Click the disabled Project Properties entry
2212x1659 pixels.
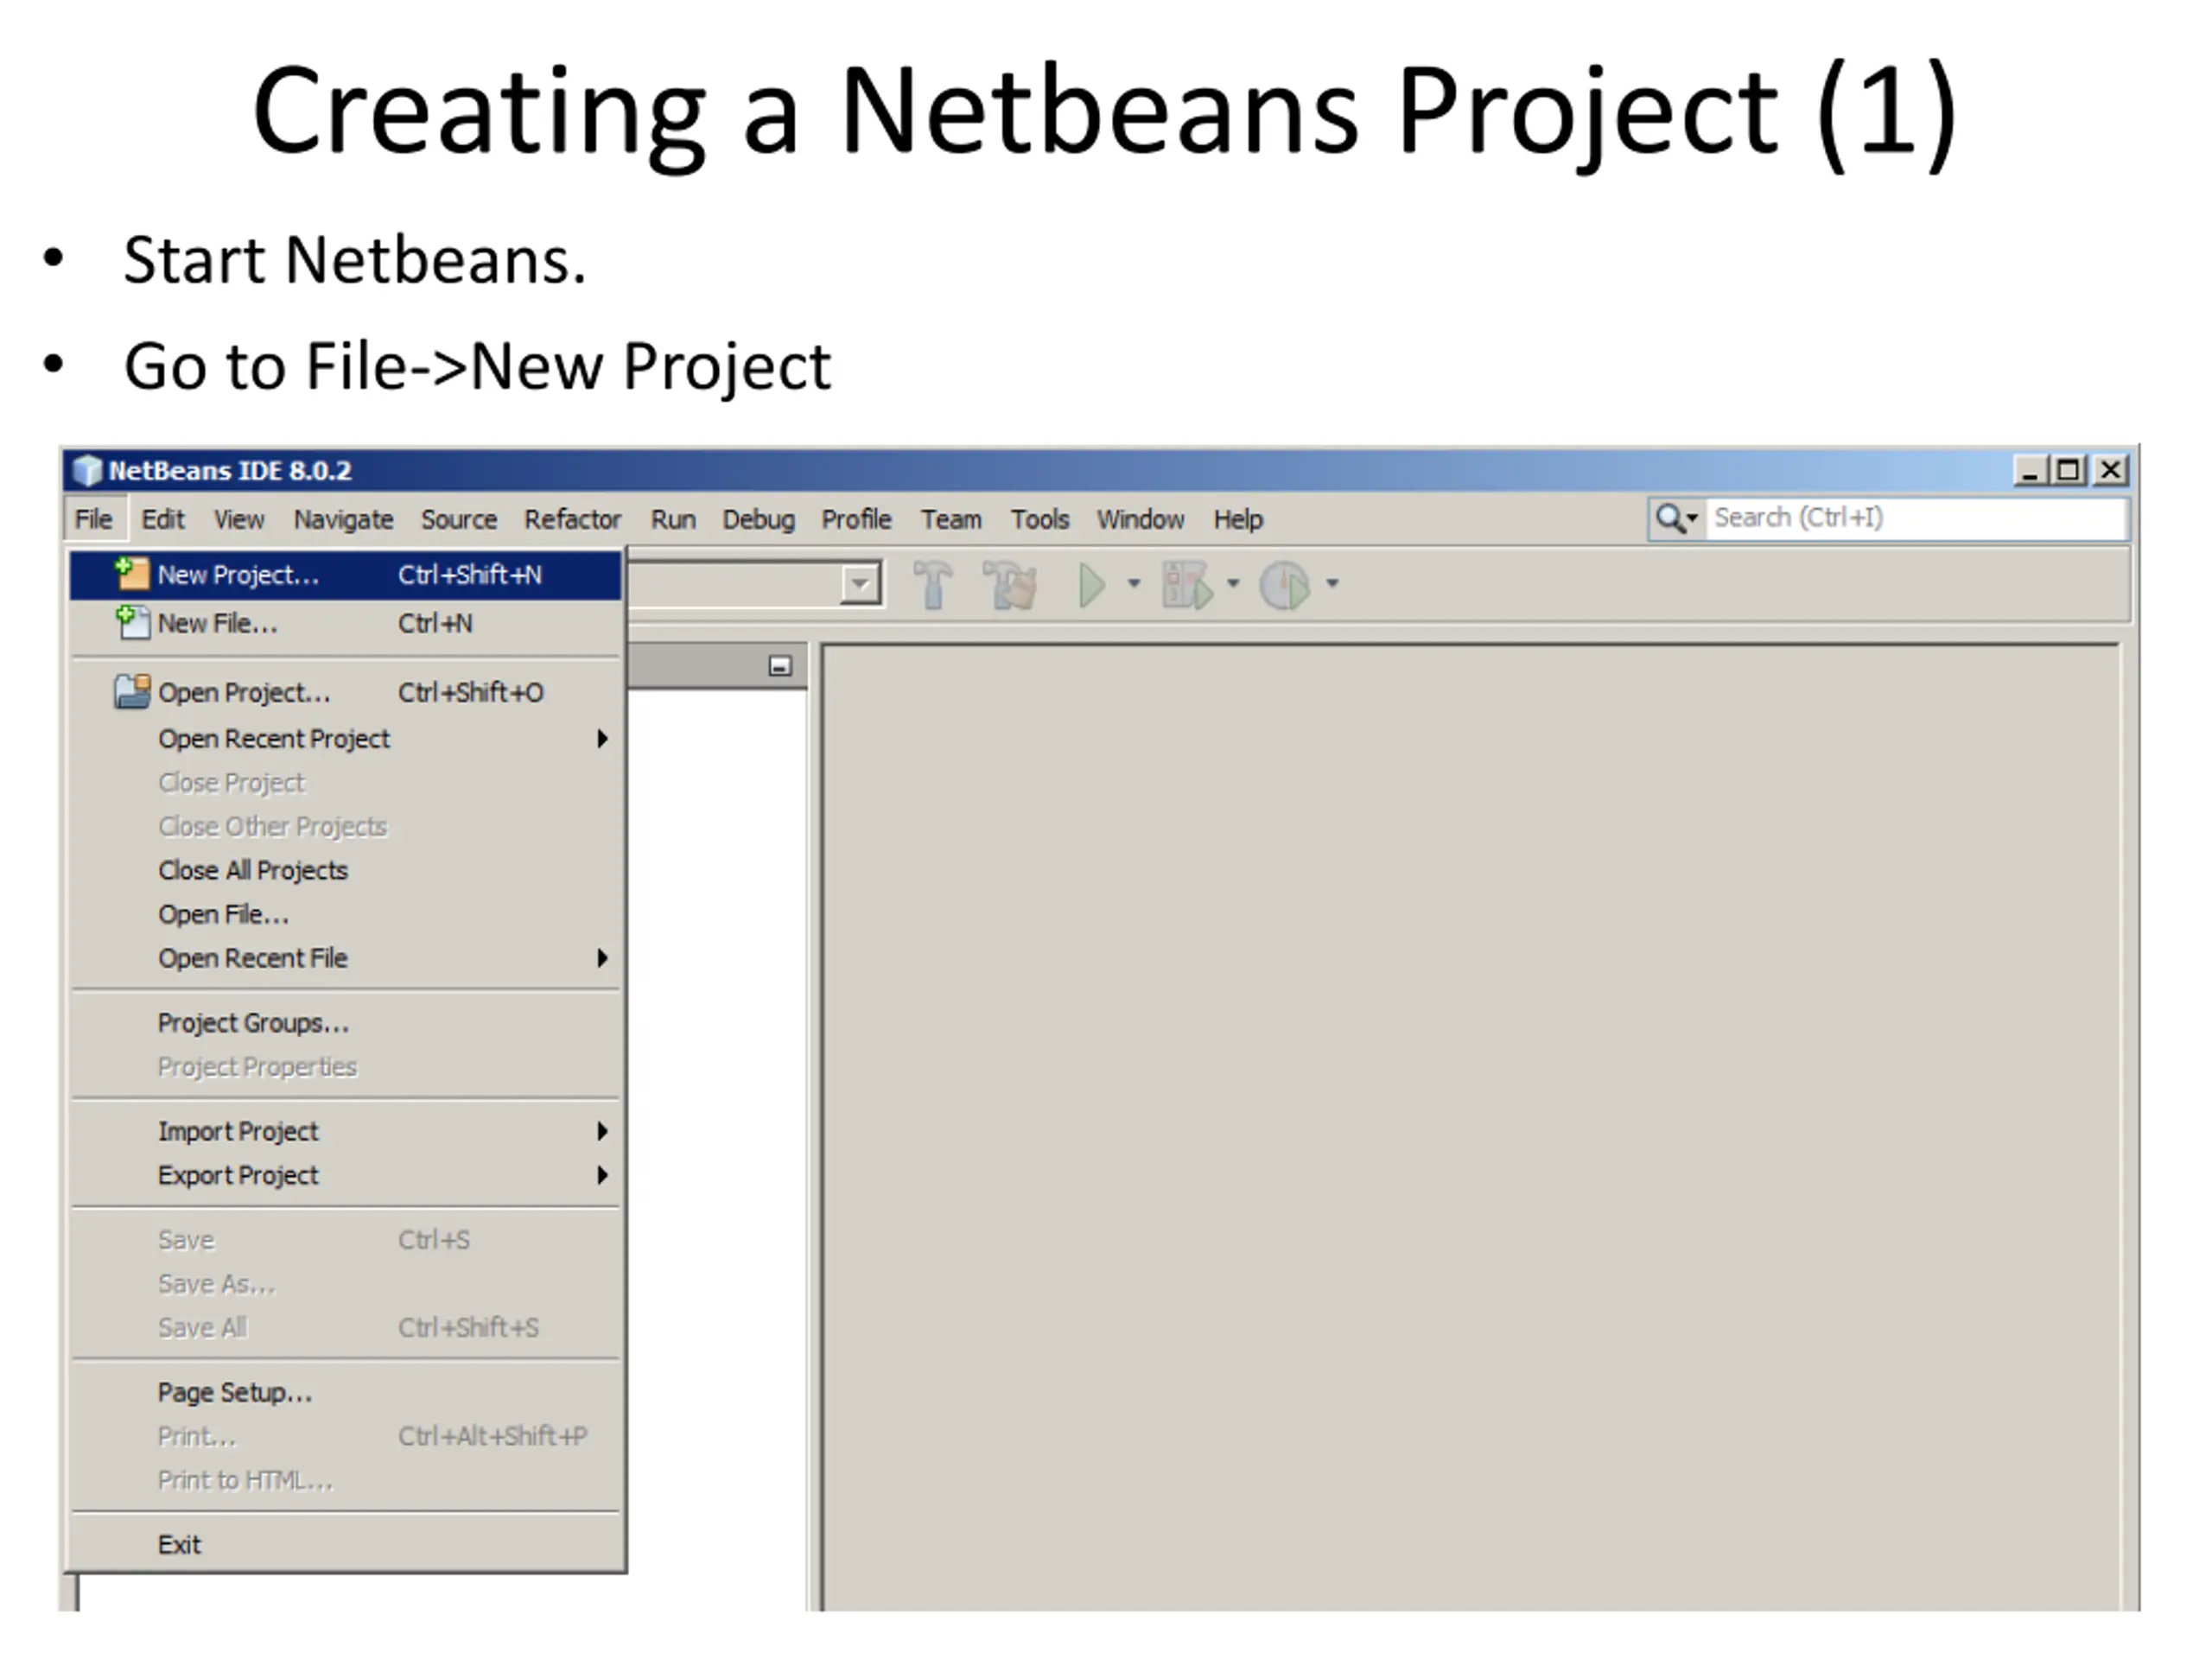coord(346,1067)
